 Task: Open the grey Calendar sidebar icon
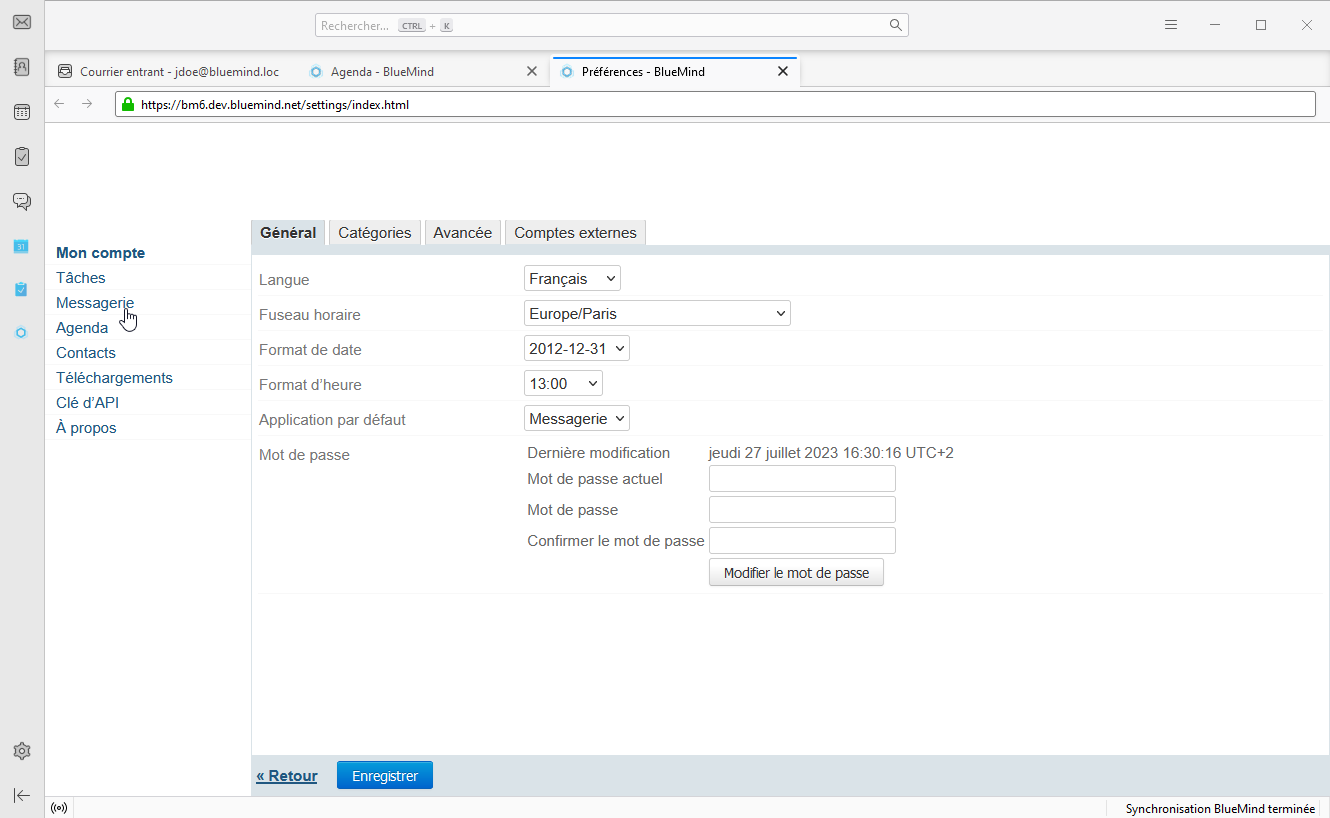(21, 112)
